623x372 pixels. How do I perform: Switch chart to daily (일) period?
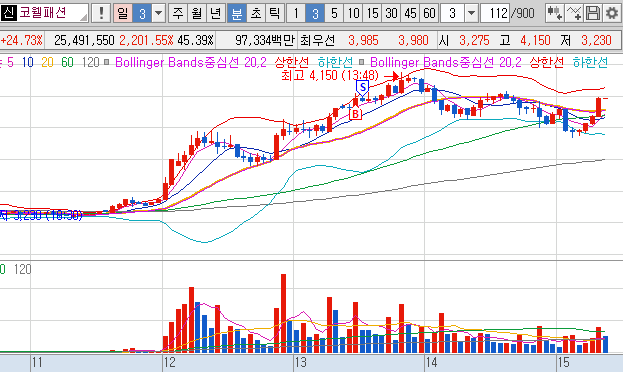coord(123,14)
